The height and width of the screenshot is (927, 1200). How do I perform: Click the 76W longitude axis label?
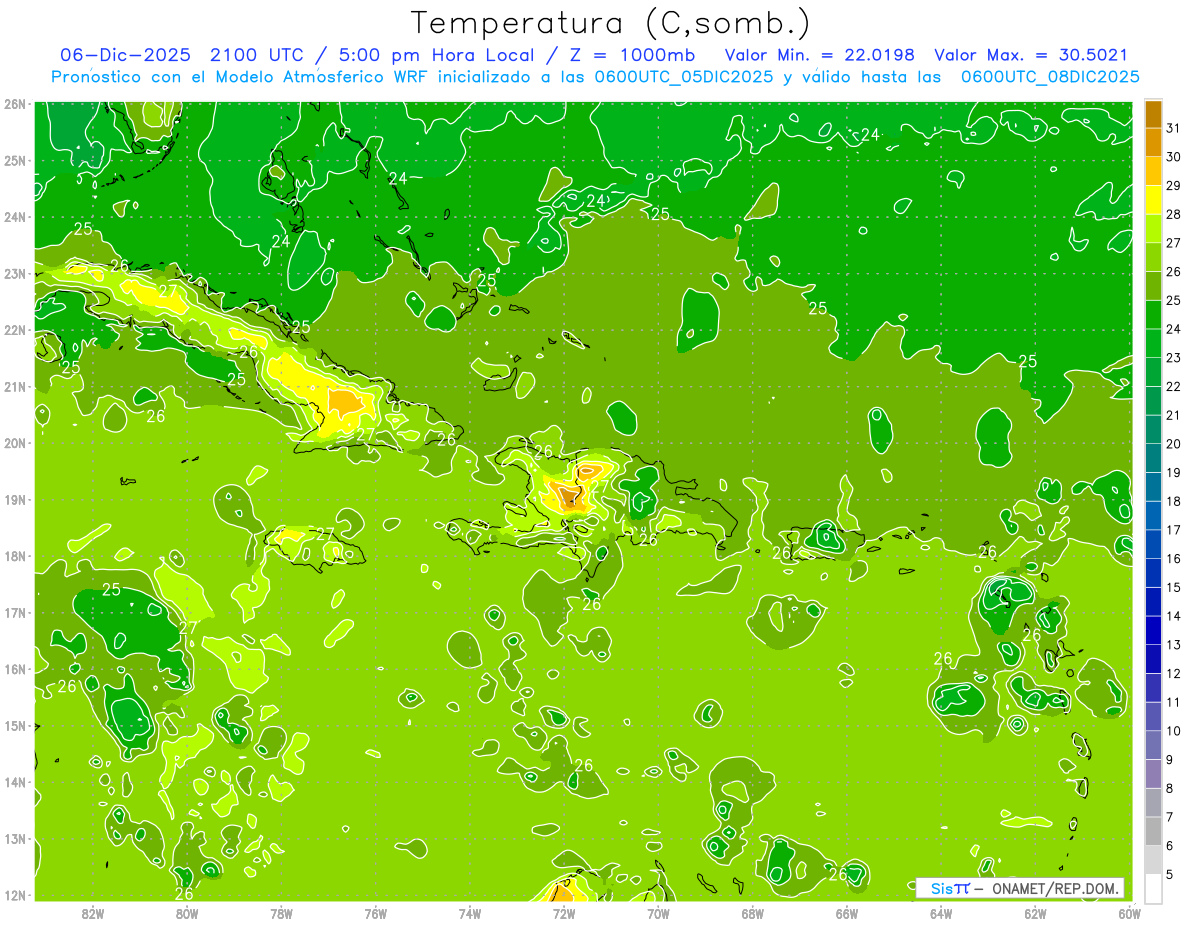tap(375, 912)
